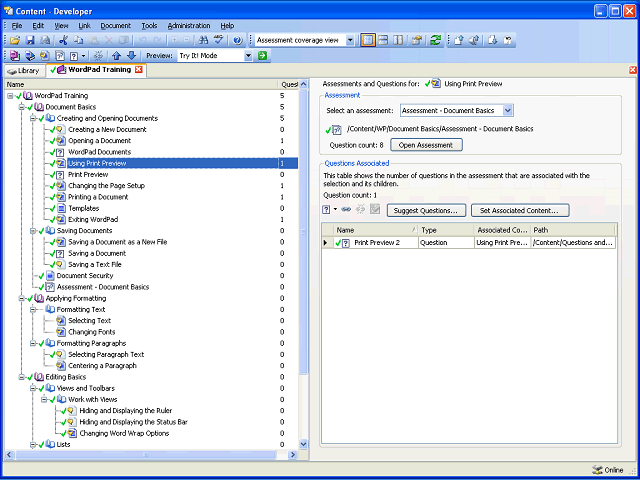Click the Suggest Questions button
The height and width of the screenshot is (480, 640).
coord(426,211)
